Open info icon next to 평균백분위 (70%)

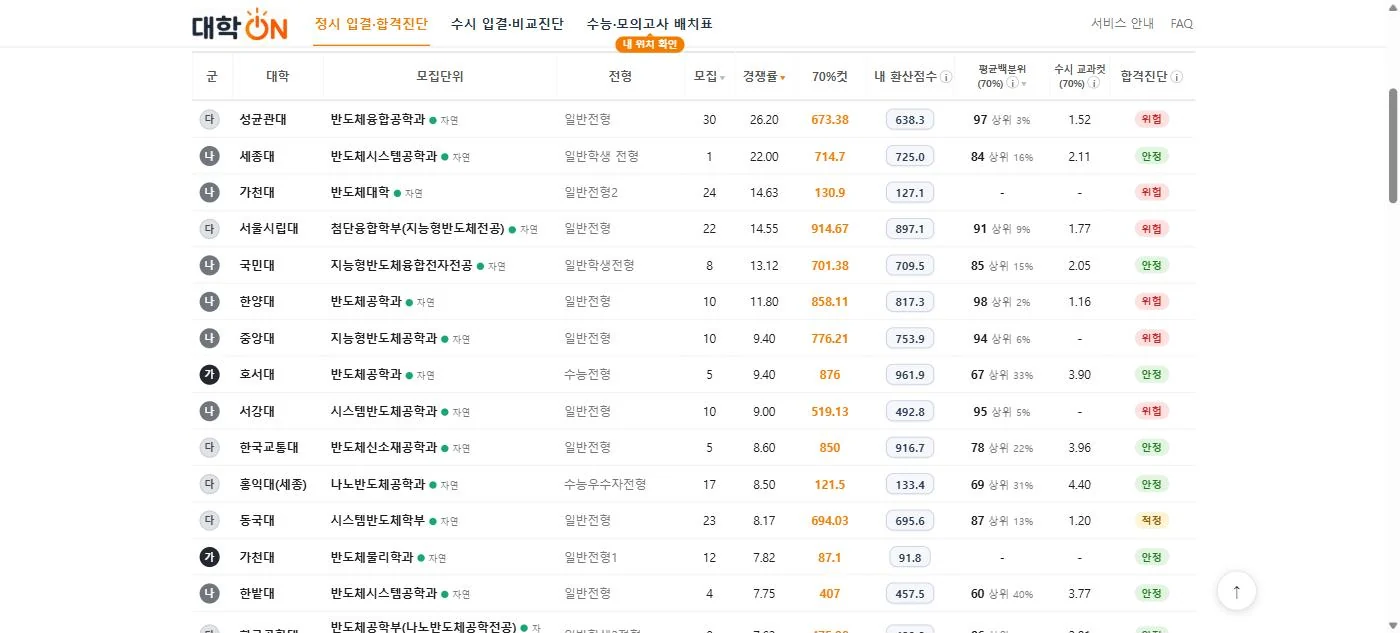tap(1011, 84)
